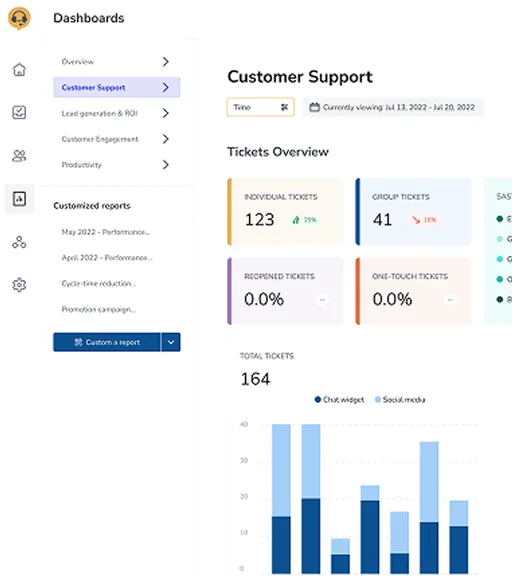Image resolution: width=512 pixels, height=578 pixels.
Task: Click the Group Tickets value 41
Action: click(382, 220)
